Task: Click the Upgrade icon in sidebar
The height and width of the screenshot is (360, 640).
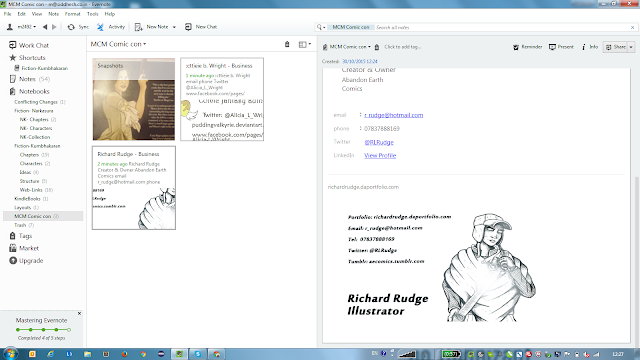Action: (x=13, y=260)
